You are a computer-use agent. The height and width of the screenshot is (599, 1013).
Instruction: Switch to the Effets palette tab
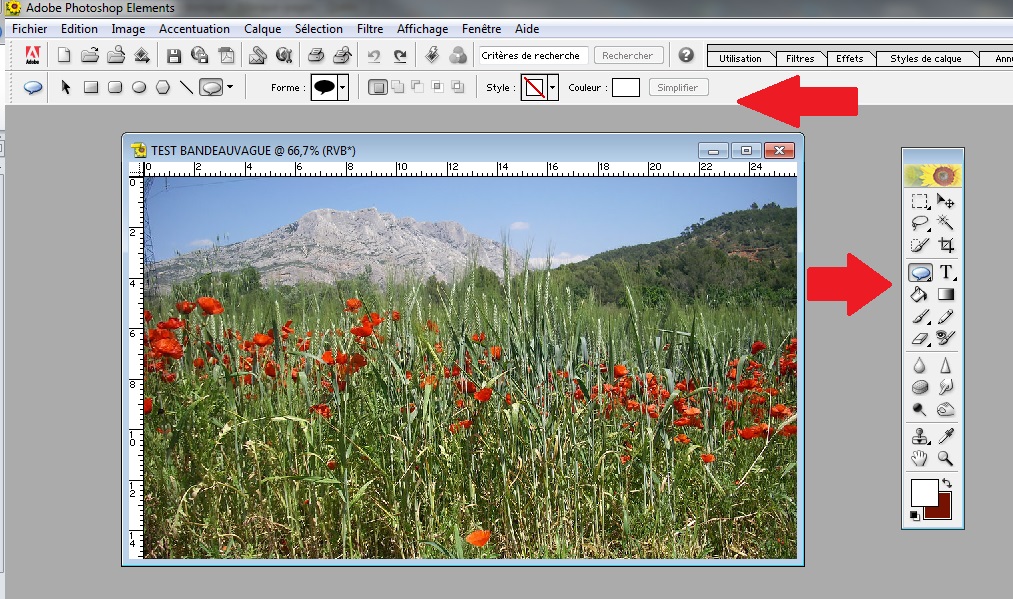(850, 58)
